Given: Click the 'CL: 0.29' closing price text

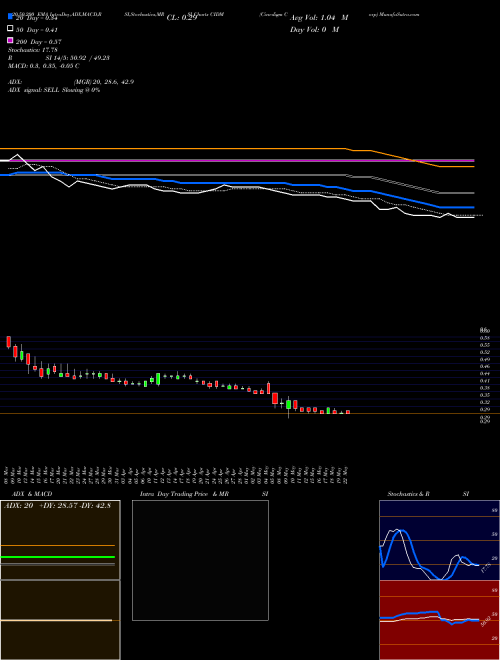Looking at the screenshot, I should (x=182, y=18).
